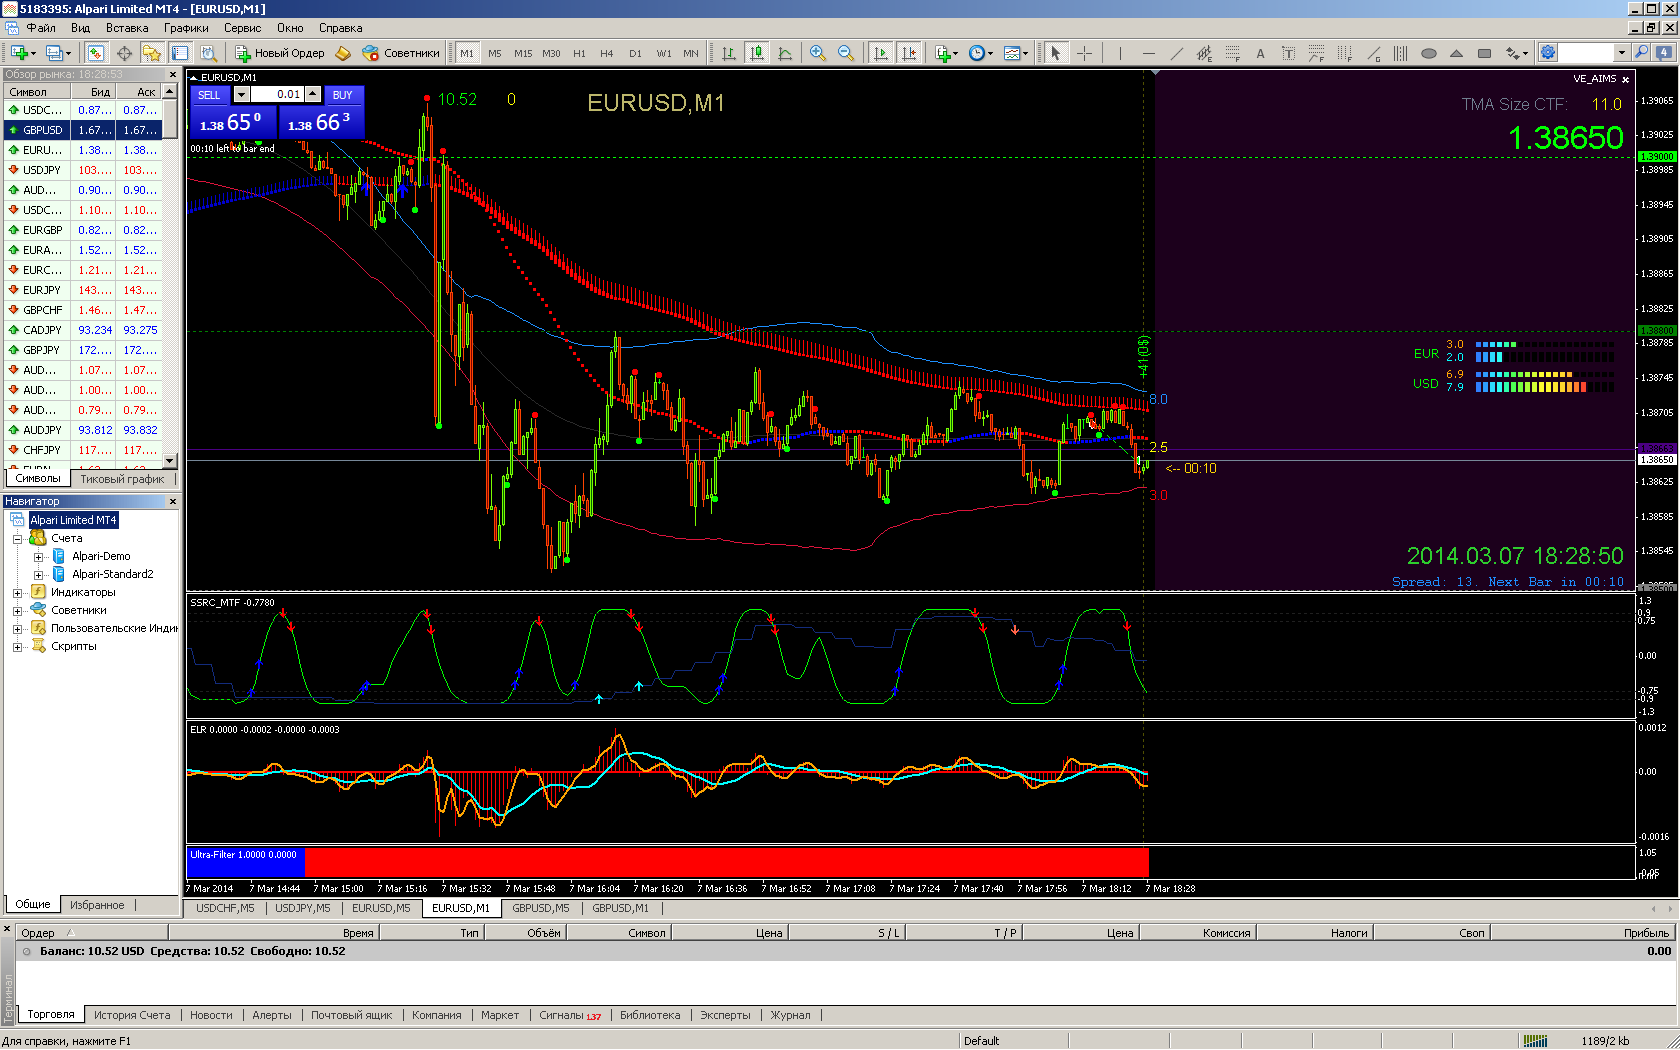Expand the Alpari-Standard2 account node

pyautogui.click(x=38, y=575)
